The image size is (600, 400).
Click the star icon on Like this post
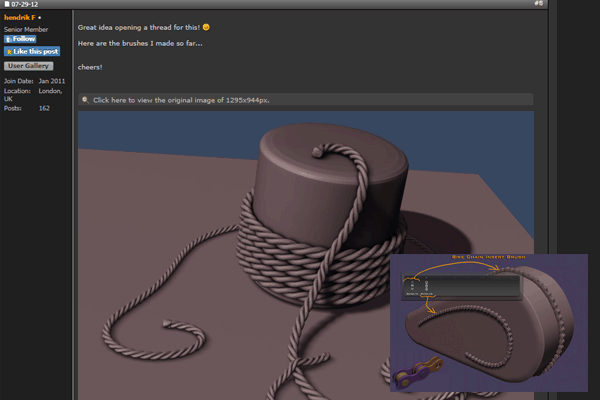point(9,51)
